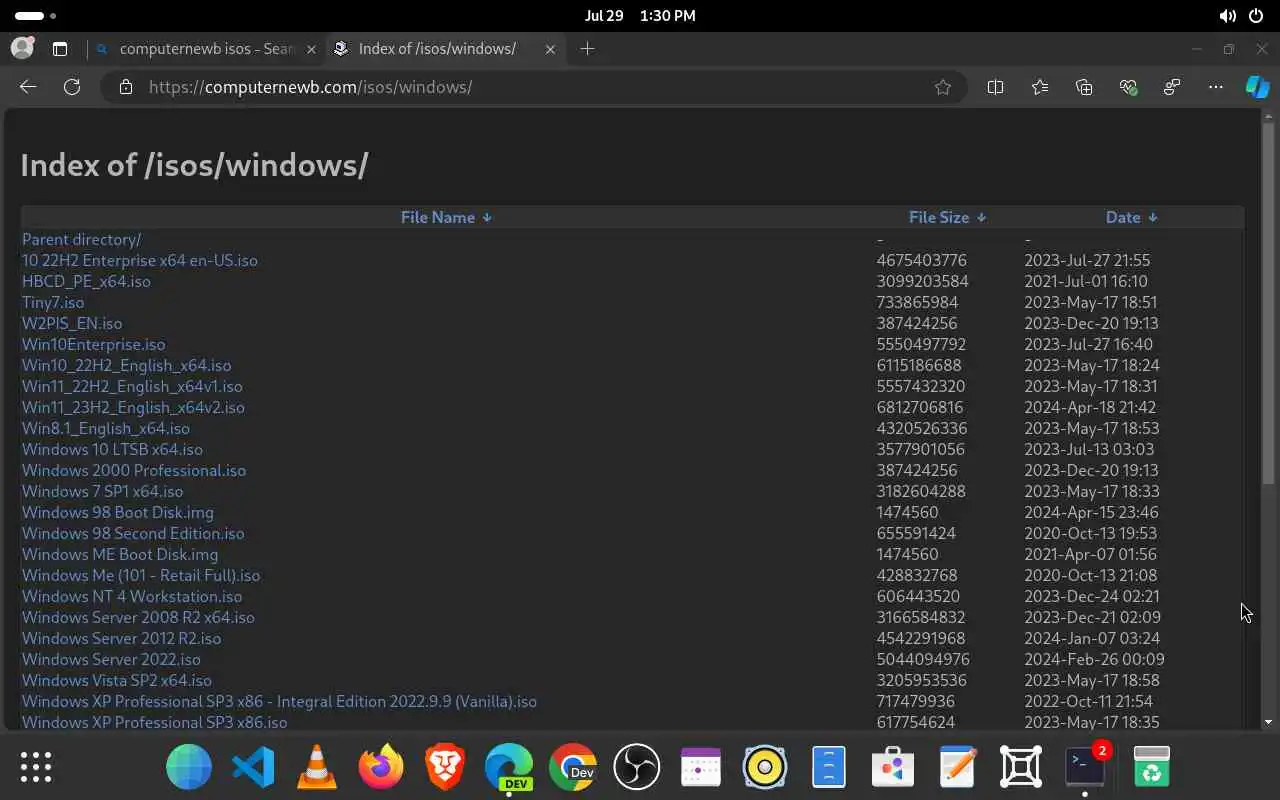Click the vertical scrollbar down arrow

(1268, 722)
